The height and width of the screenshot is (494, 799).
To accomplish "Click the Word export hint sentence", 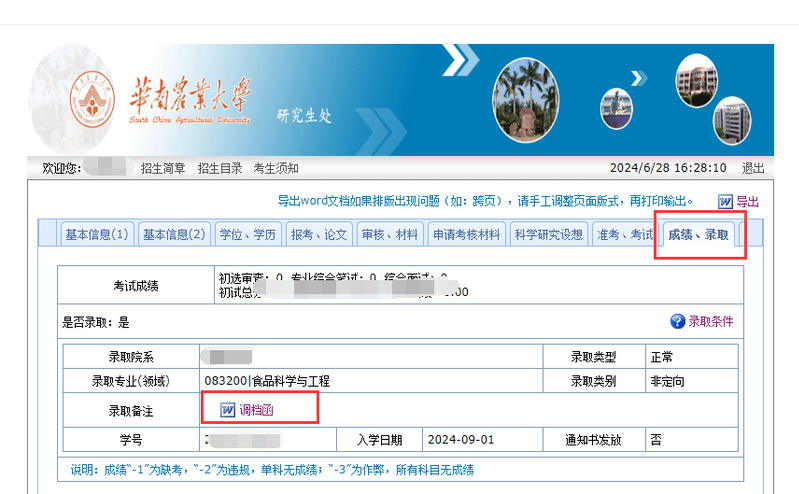I will [x=485, y=201].
